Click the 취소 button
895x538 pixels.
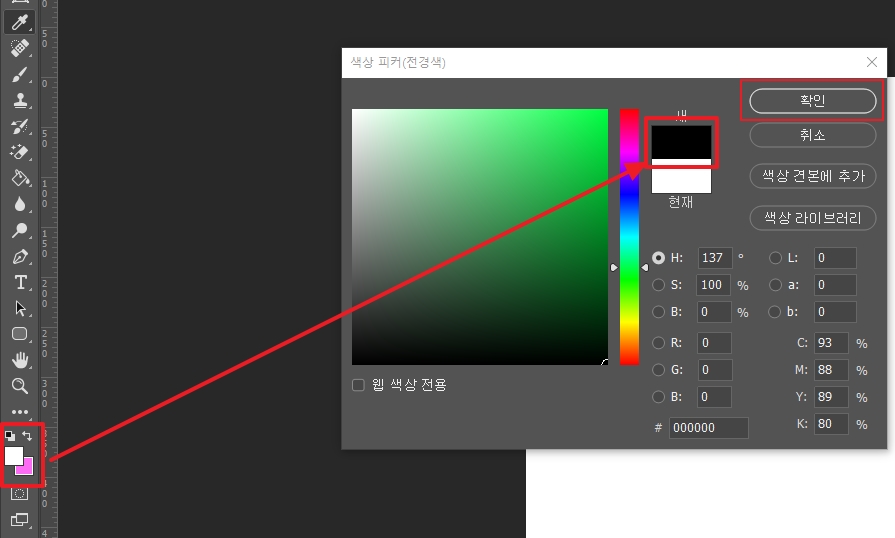(812, 135)
